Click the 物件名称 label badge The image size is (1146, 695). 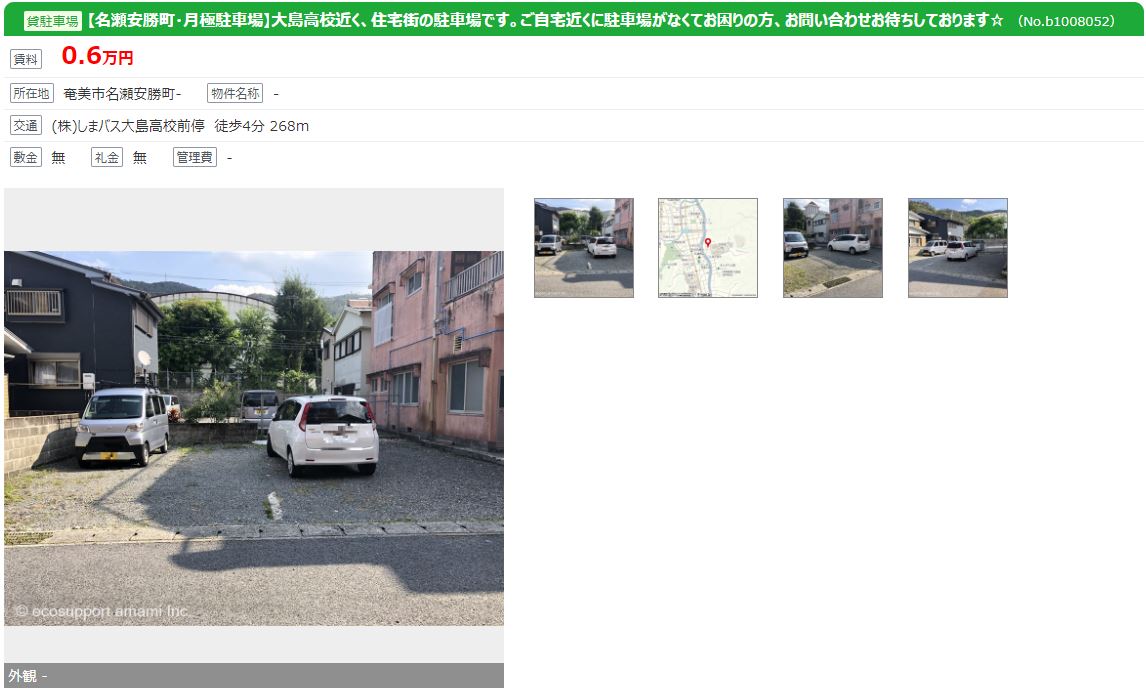coord(235,94)
